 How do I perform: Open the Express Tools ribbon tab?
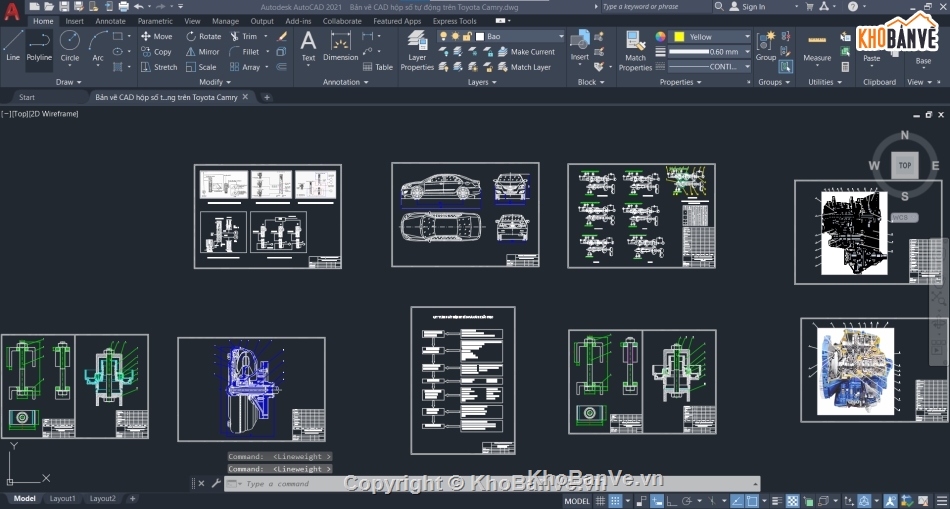point(454,21)
